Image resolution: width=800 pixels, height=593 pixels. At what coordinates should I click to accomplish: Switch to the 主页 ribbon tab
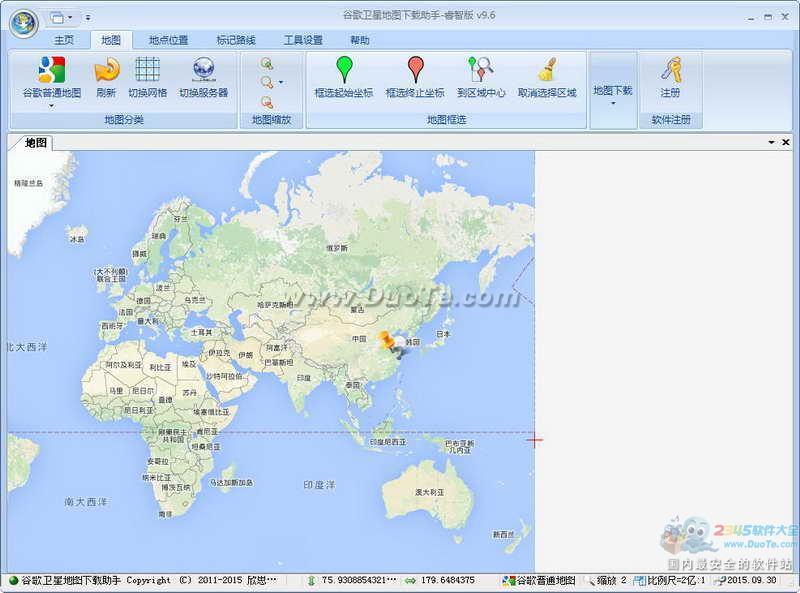point(64,40)
